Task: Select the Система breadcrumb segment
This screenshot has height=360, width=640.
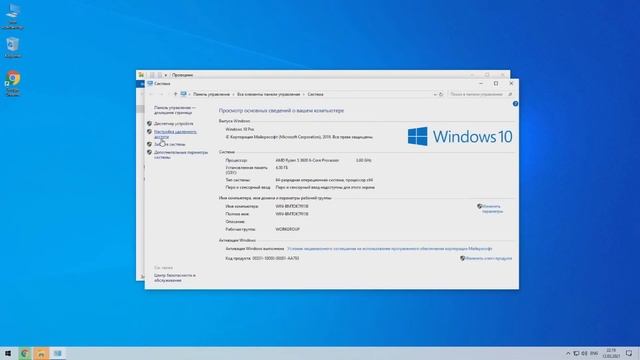Action: (x=316, y=94)
